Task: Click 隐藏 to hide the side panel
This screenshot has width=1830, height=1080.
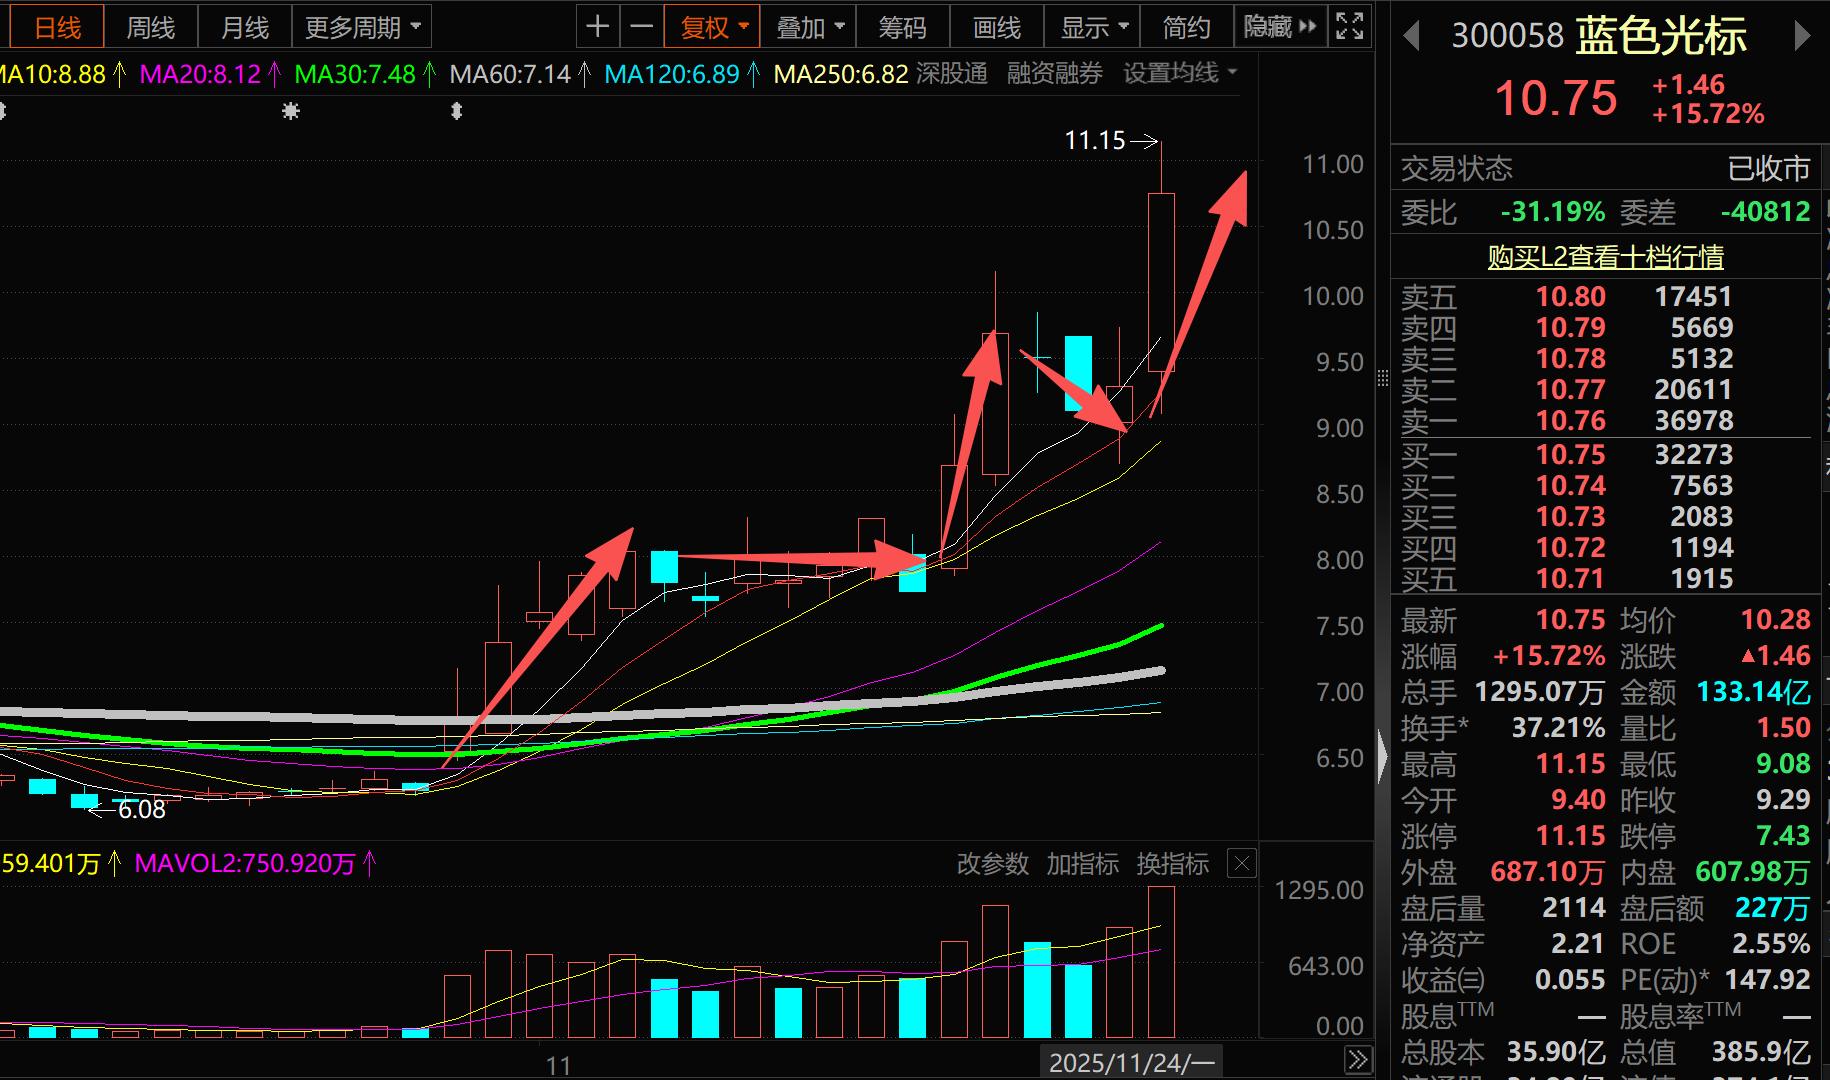Action: coord(1280,28)
